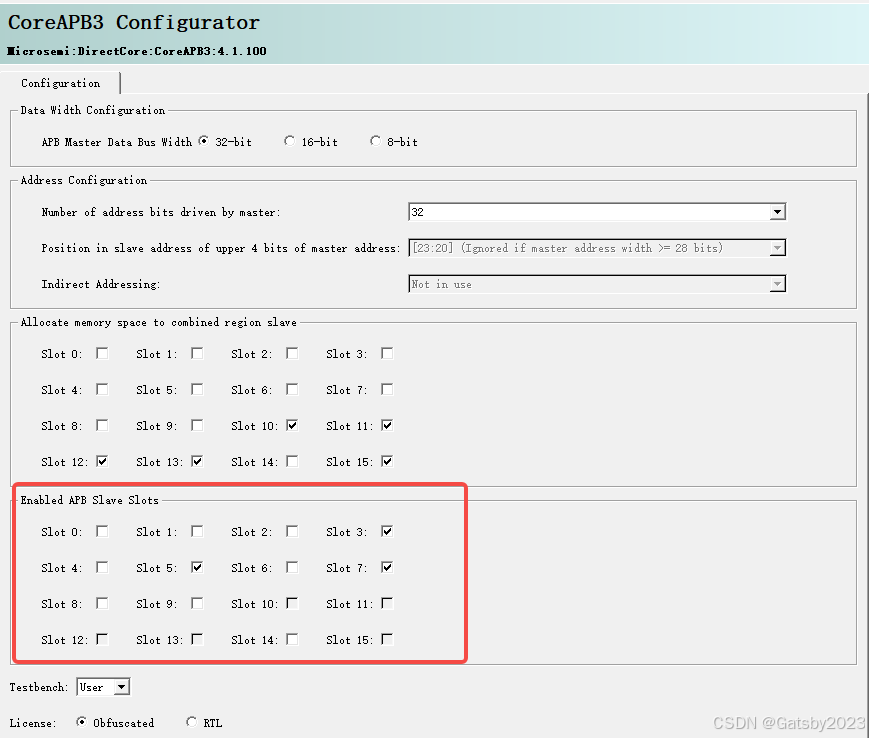
Task: Enable Slot 6 in Enabled APB Slave Slots
Action: [292, 567]
